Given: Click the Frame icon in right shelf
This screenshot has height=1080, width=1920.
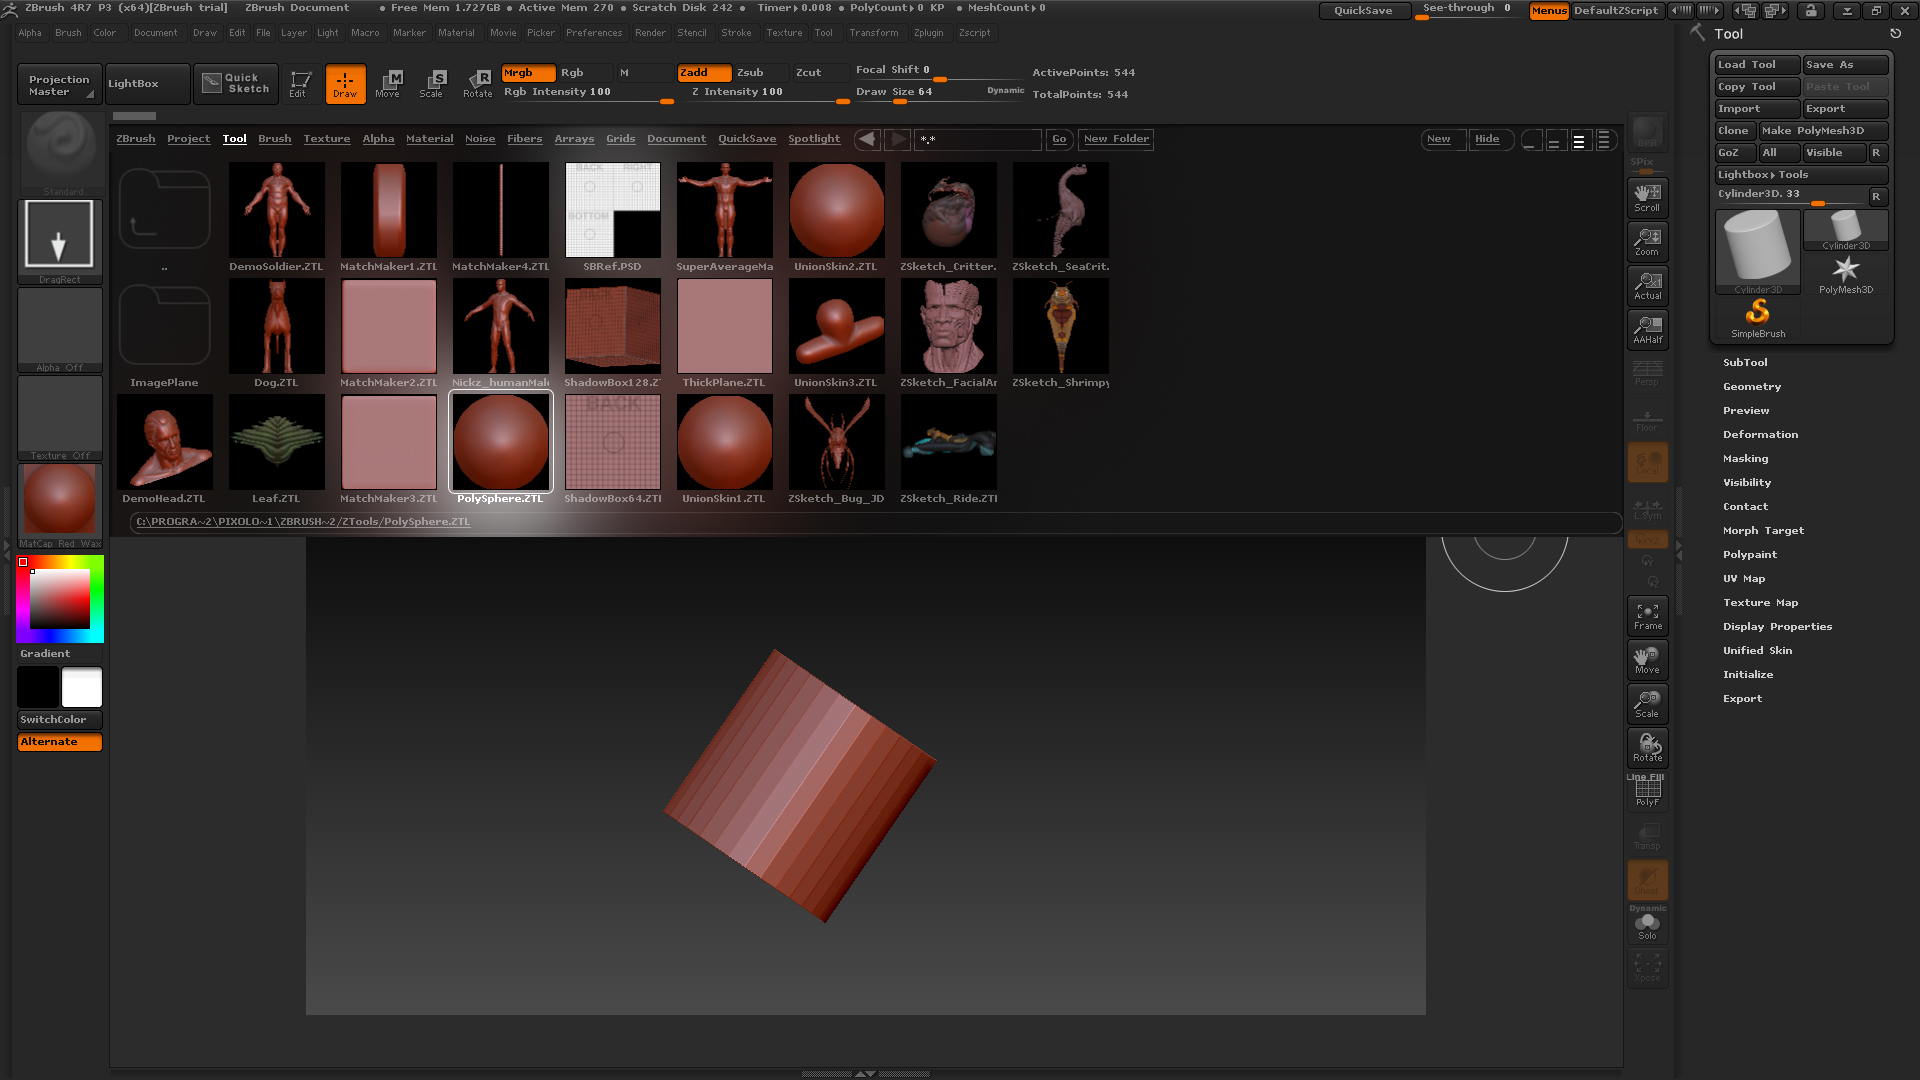Looking at the screenshot, I should (1647, 616).
